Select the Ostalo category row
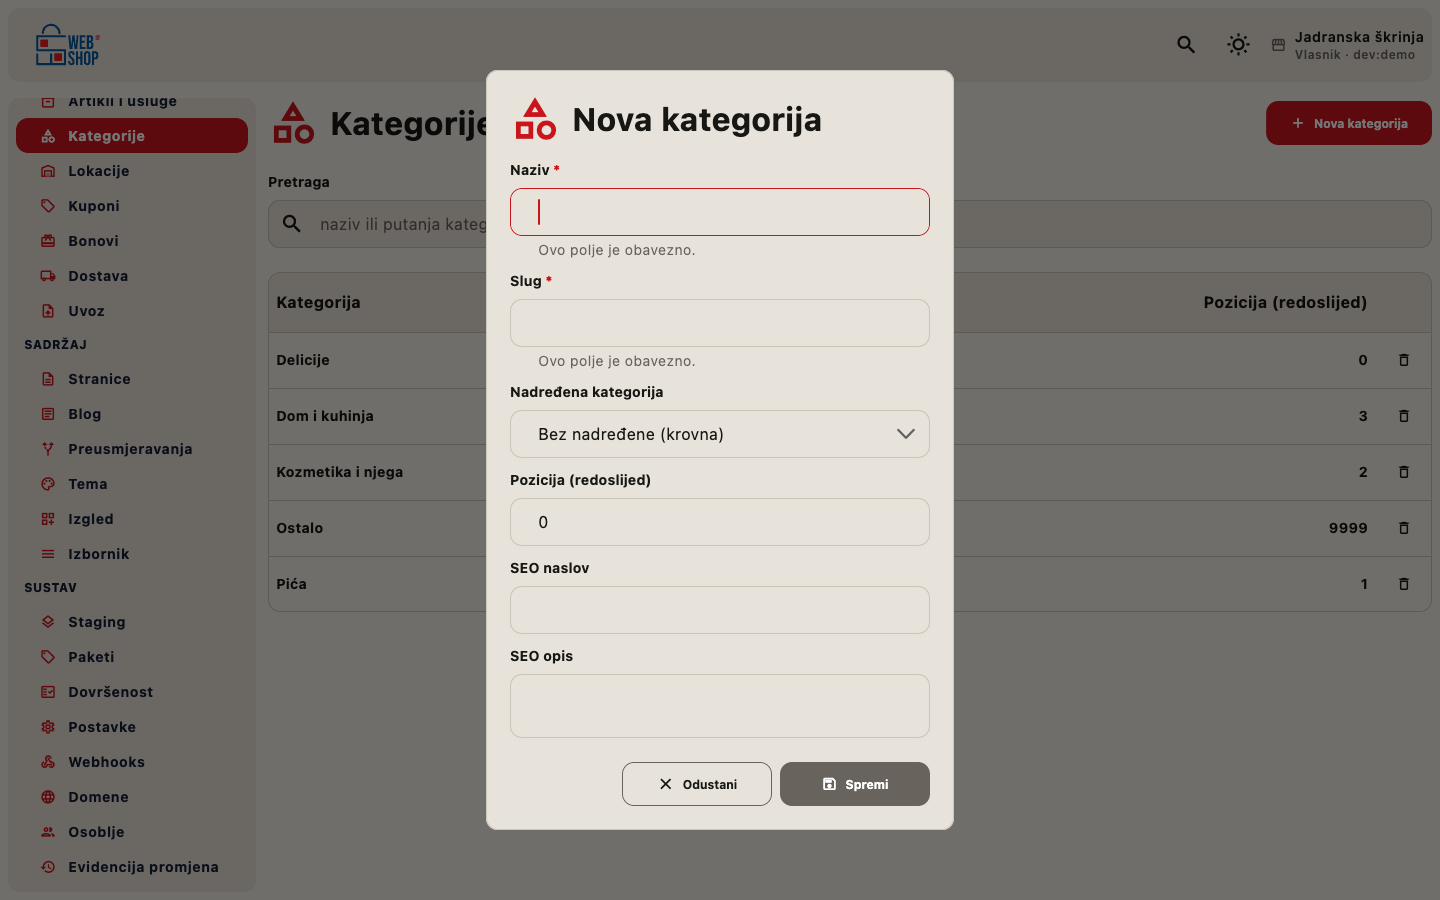 (850, 528)
